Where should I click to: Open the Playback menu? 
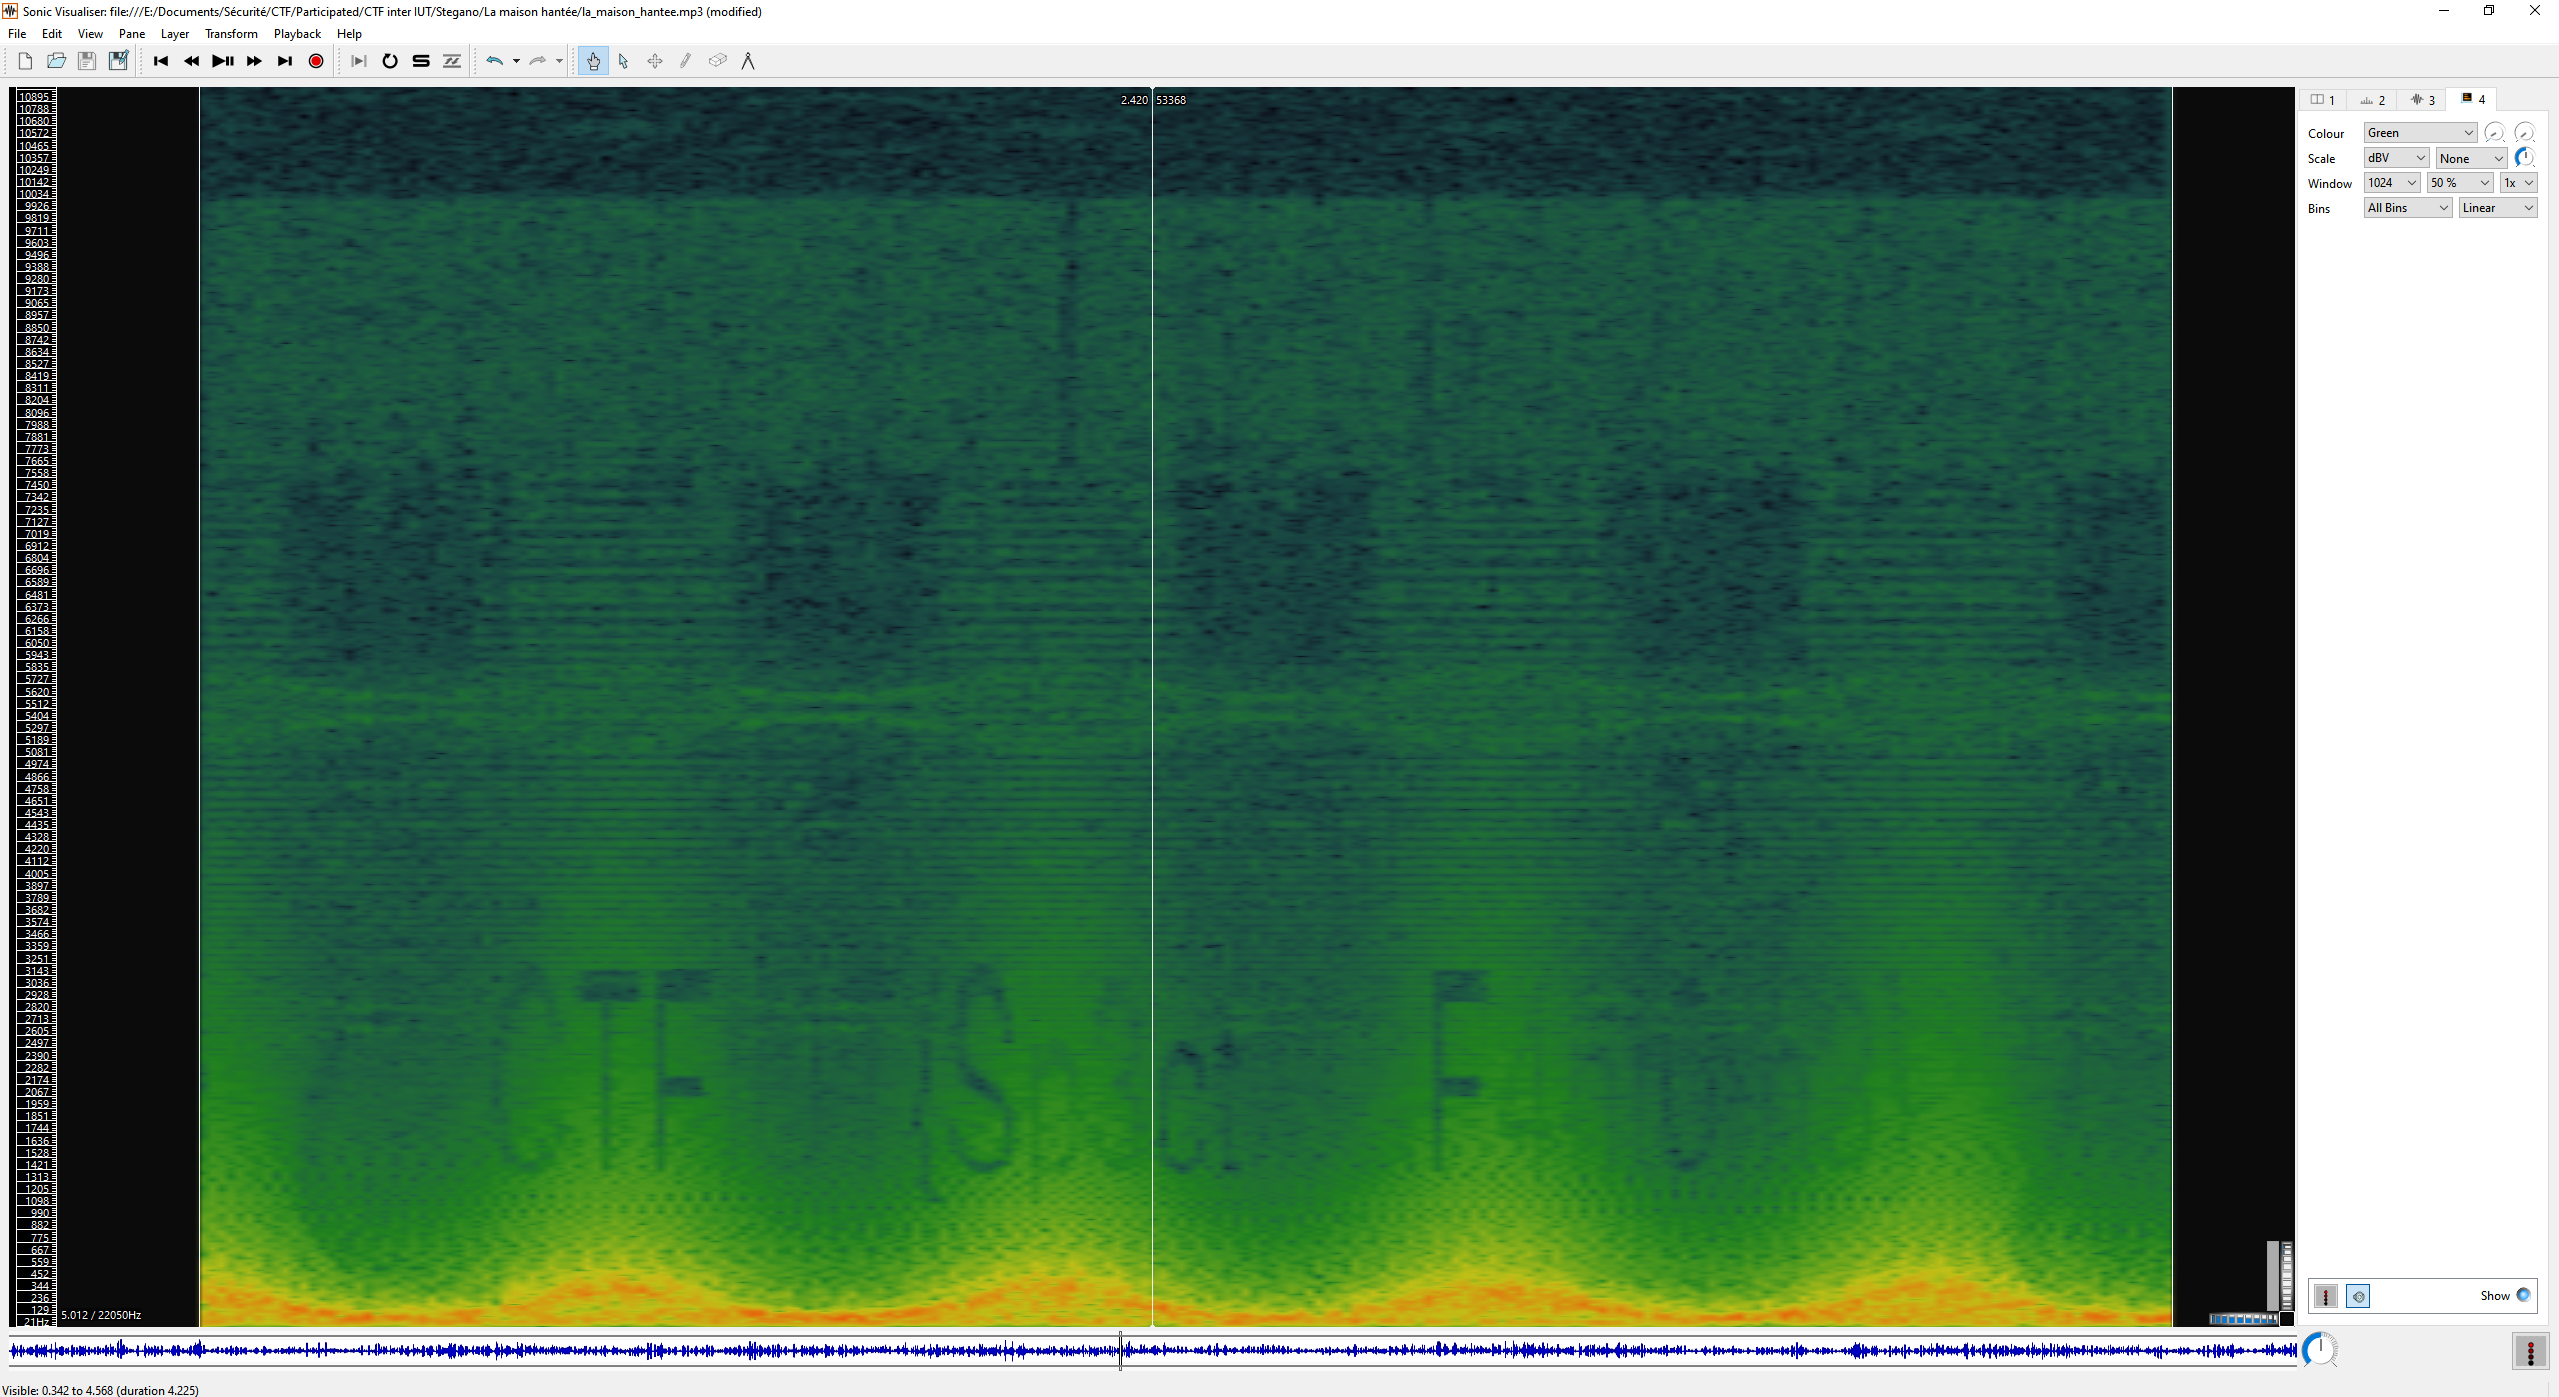click(297, 34)
